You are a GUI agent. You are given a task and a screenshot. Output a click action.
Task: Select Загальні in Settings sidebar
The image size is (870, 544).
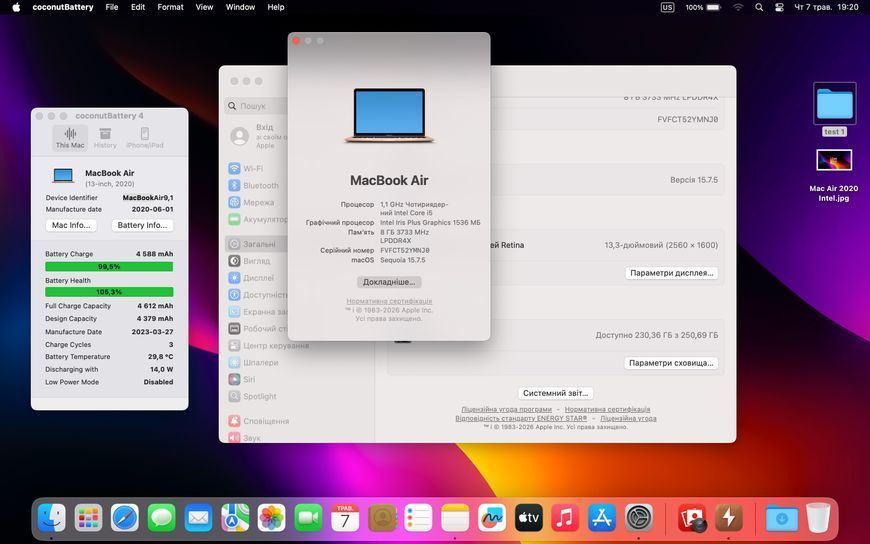[x=257, y=244]
